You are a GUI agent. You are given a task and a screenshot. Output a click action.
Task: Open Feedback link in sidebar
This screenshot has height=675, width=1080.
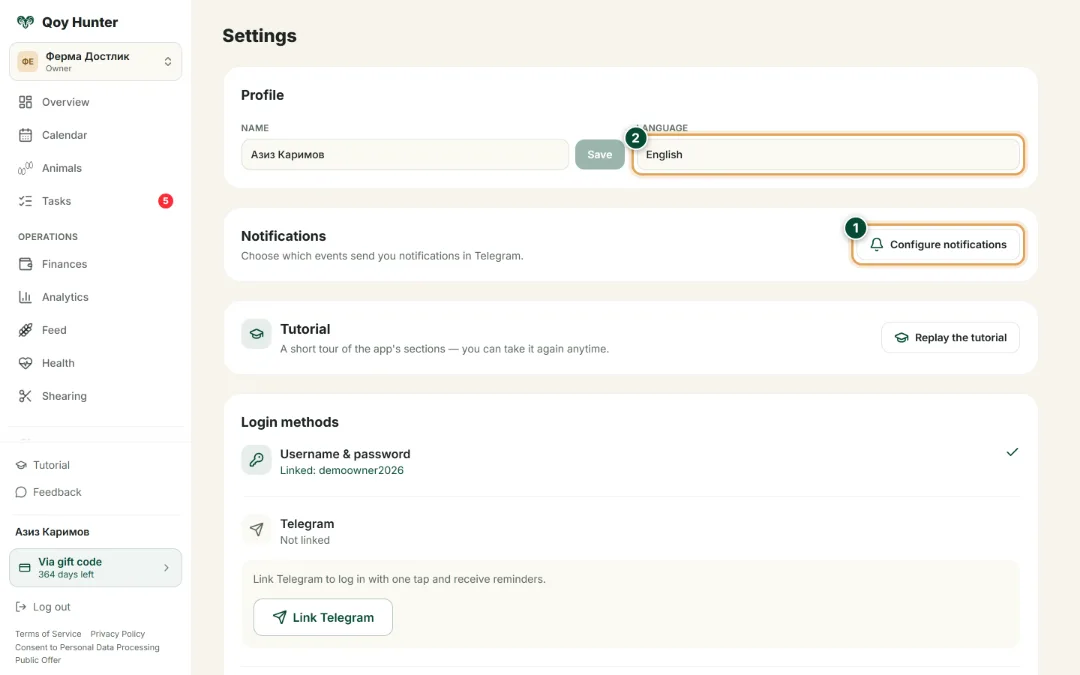coord(48,492)
